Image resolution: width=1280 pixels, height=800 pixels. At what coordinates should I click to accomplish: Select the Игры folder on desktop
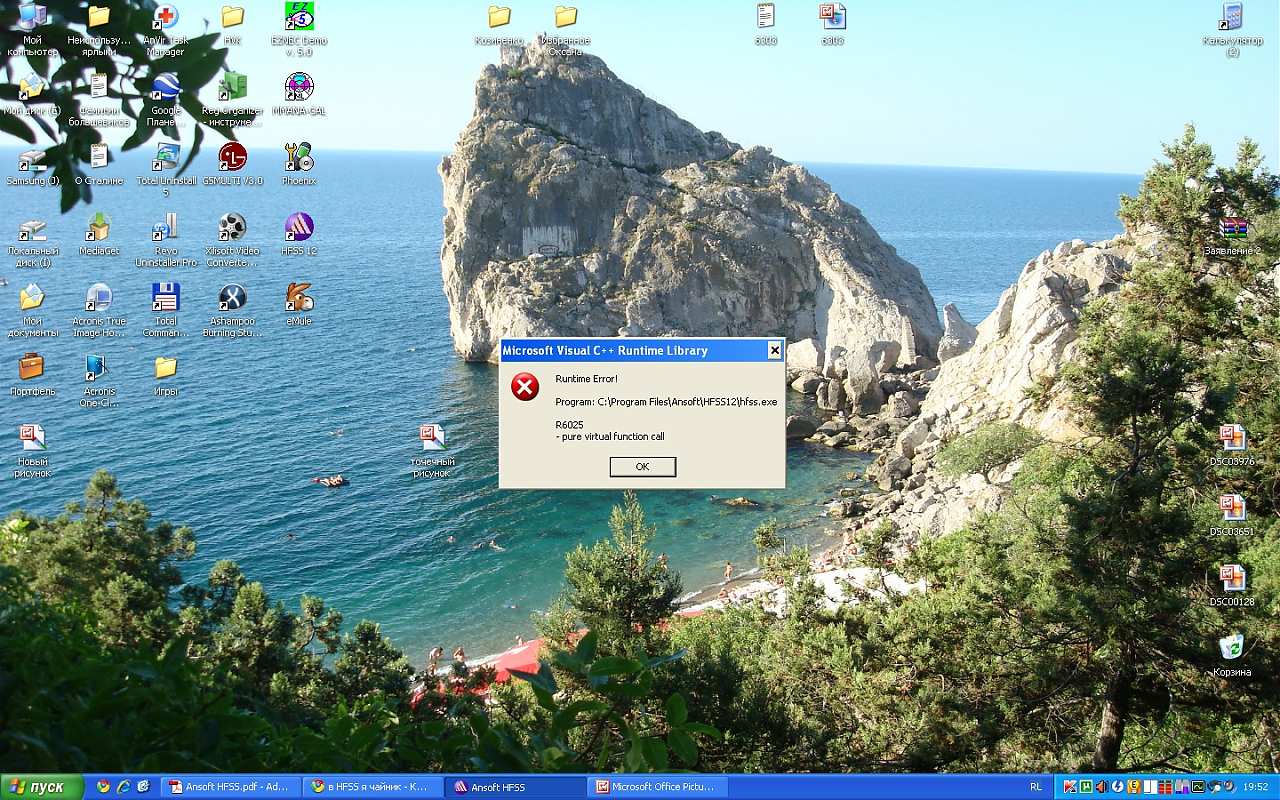165,374
